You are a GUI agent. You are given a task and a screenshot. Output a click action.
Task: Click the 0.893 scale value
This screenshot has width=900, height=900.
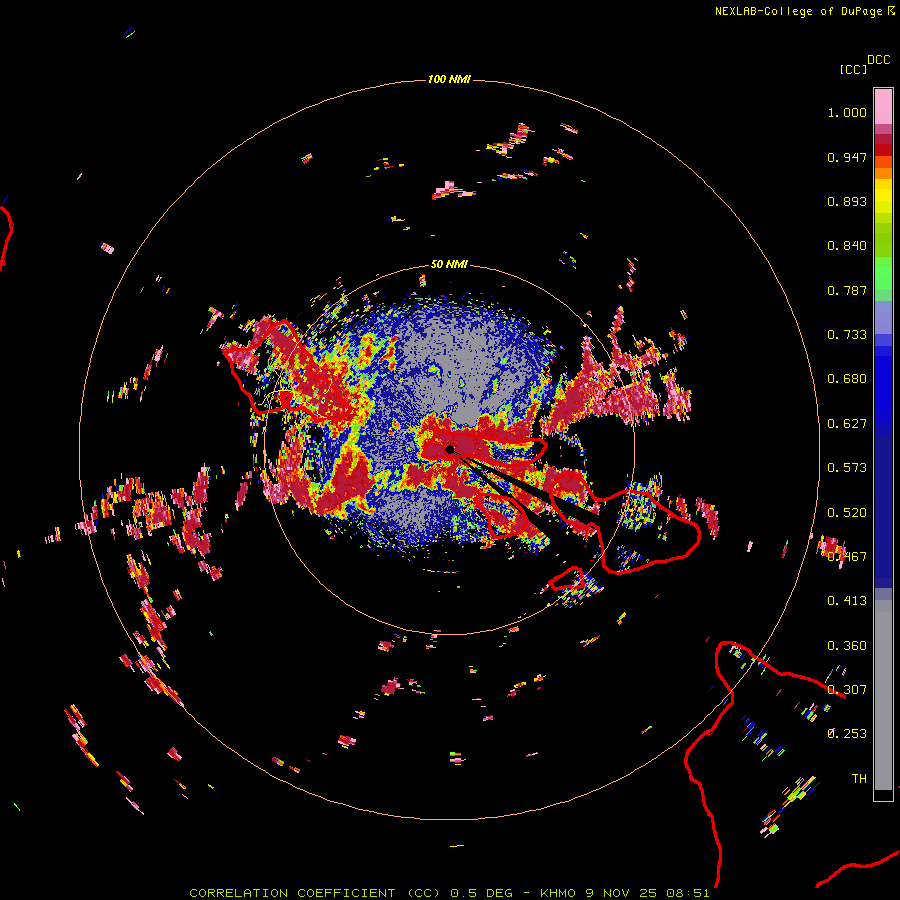pyautogui.click(x=847, y=201)
